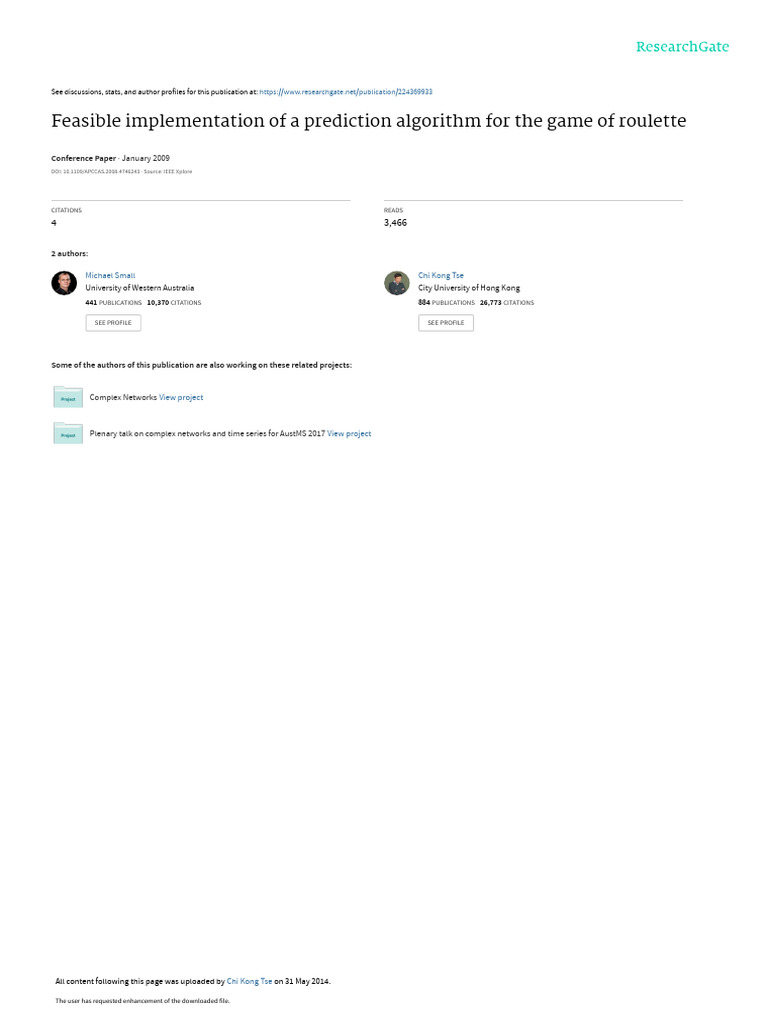Click the DOI text under Conference Paper
Image resolution: width=768 pixels, height=1024 pixels.
[x=96, y=171]
